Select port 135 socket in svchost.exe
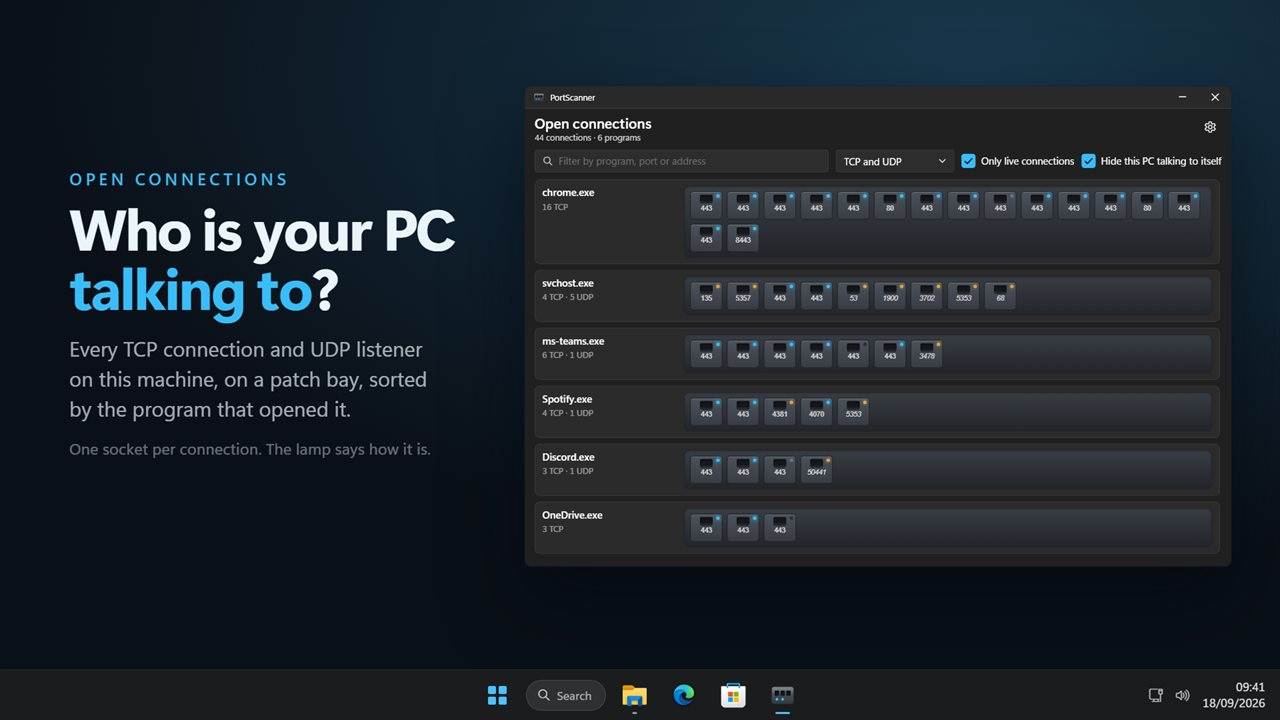Image resolution: width=1280 pixels, height=720 pixels. 706,295
